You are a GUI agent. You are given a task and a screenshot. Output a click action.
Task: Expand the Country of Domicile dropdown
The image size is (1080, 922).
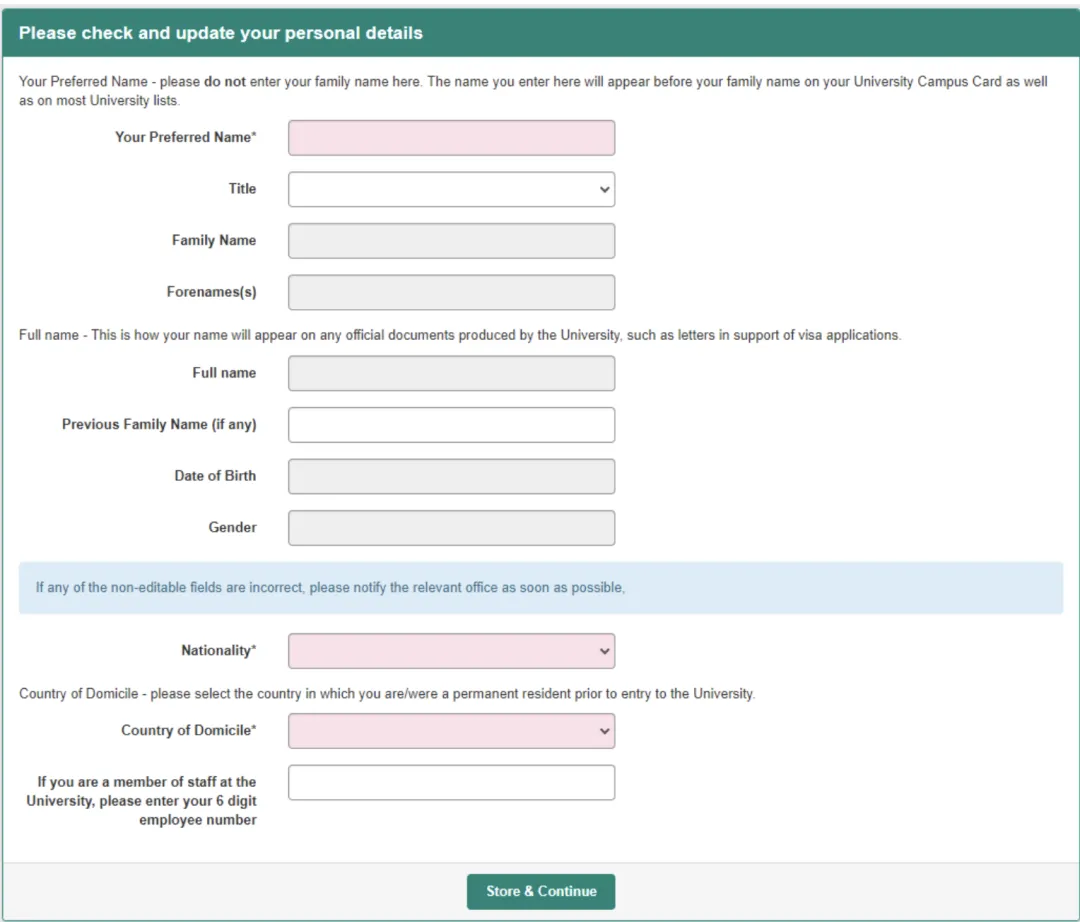tap(451, 731)
